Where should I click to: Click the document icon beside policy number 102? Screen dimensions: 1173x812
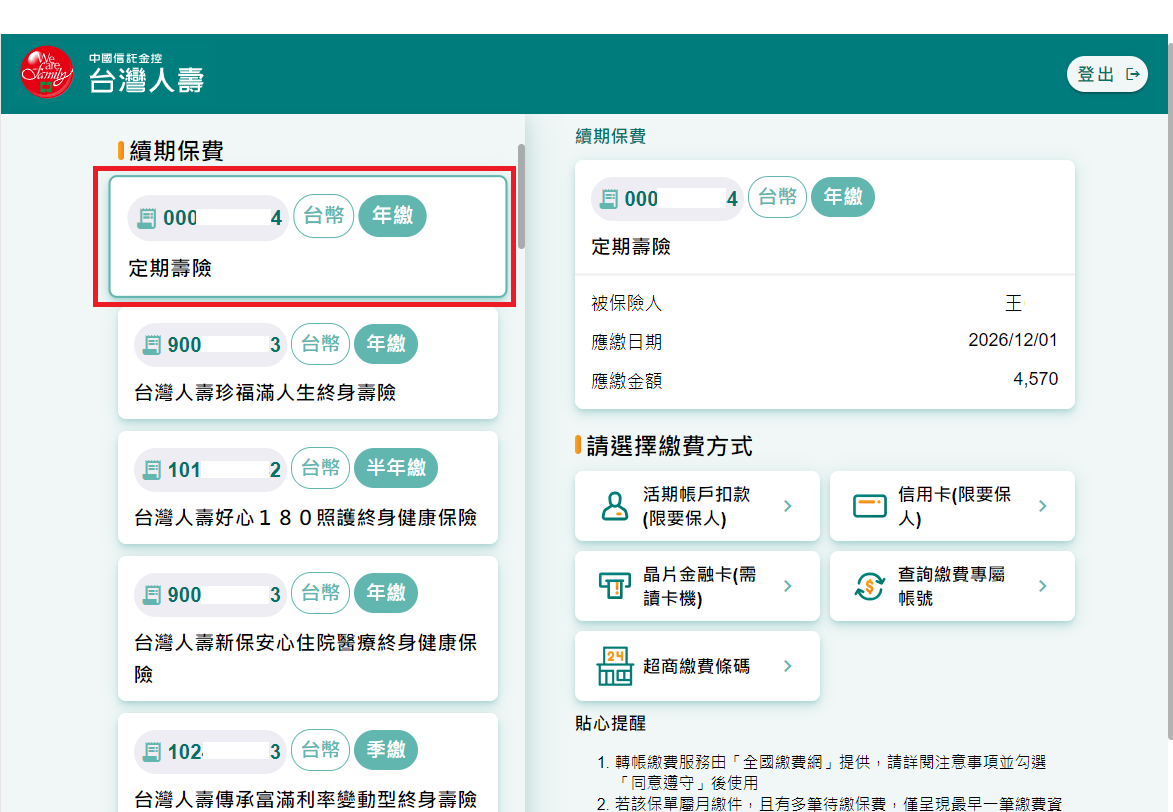click(x=151, y=751)
